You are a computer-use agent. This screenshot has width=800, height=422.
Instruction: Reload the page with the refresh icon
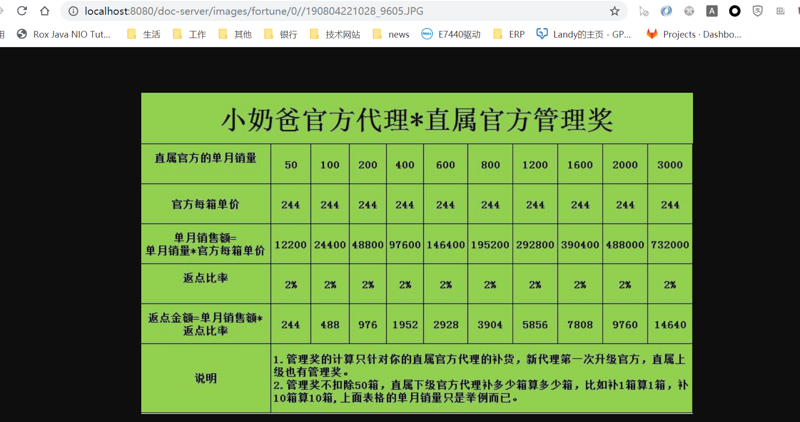[x=22, y=11]
